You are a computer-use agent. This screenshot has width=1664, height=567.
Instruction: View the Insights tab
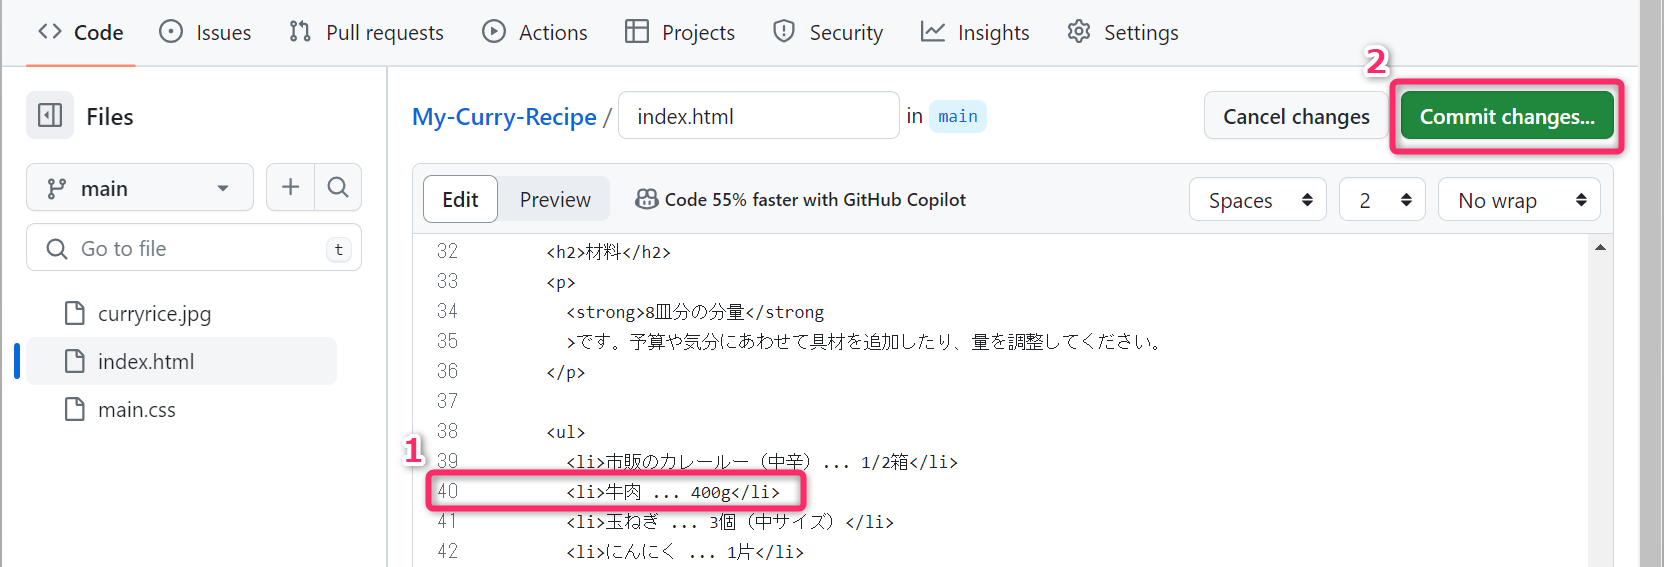point(975,32)
